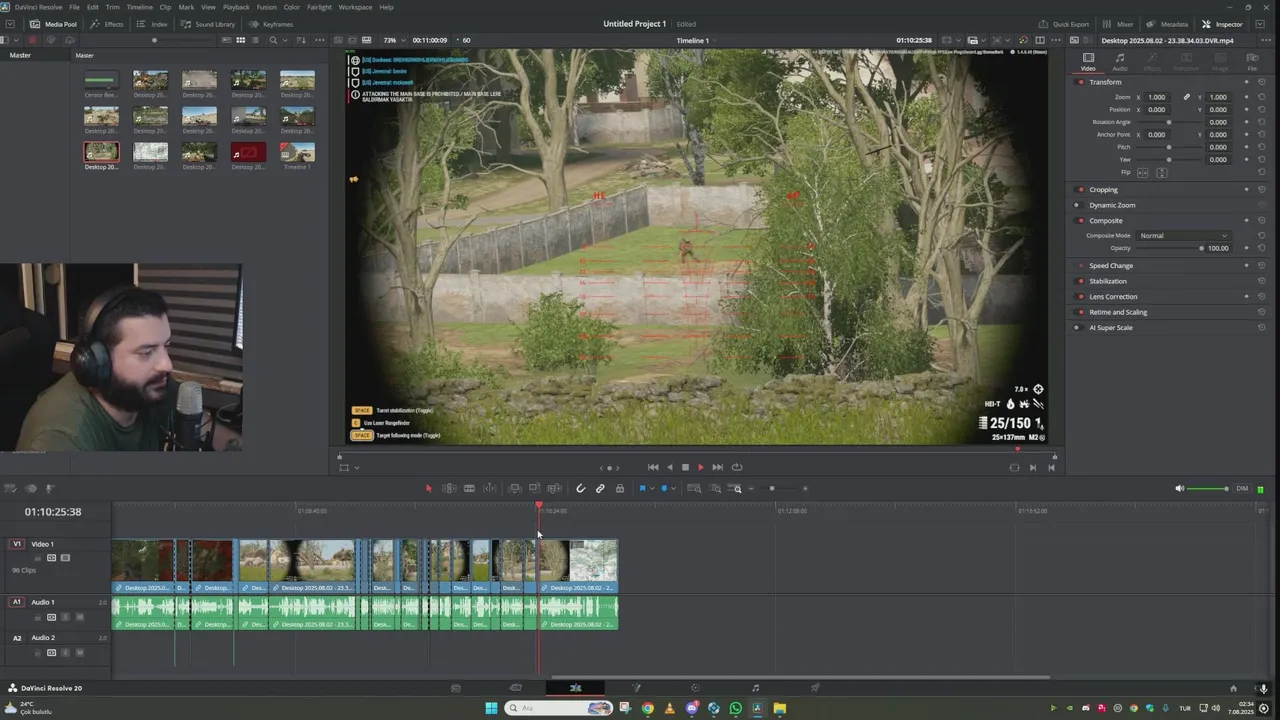Adjust the Rotation Angle slider
The height and width of the screenshot is (720, 1280).
[1168, 122]
